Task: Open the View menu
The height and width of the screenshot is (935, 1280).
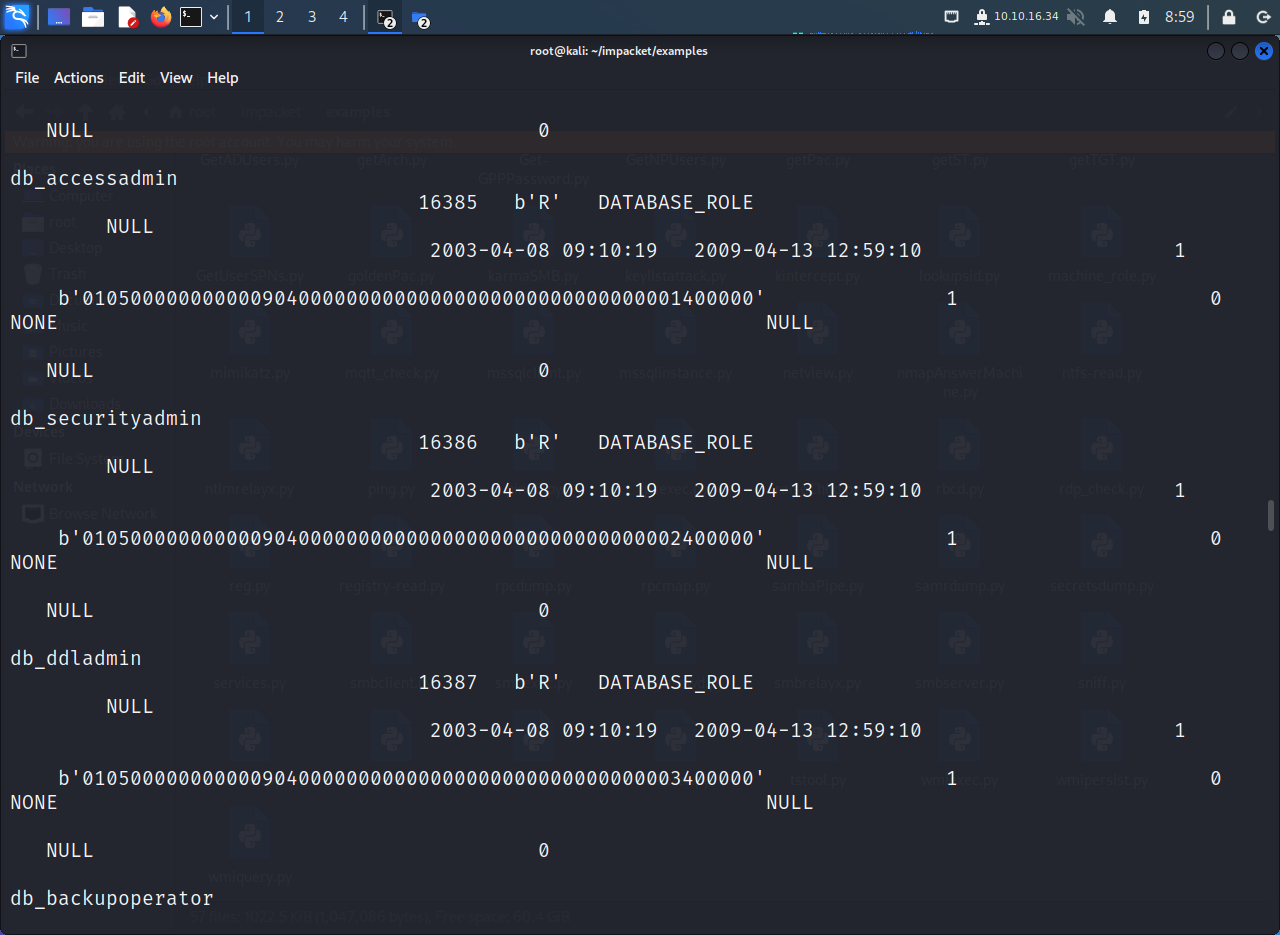Action: (176, 78)
